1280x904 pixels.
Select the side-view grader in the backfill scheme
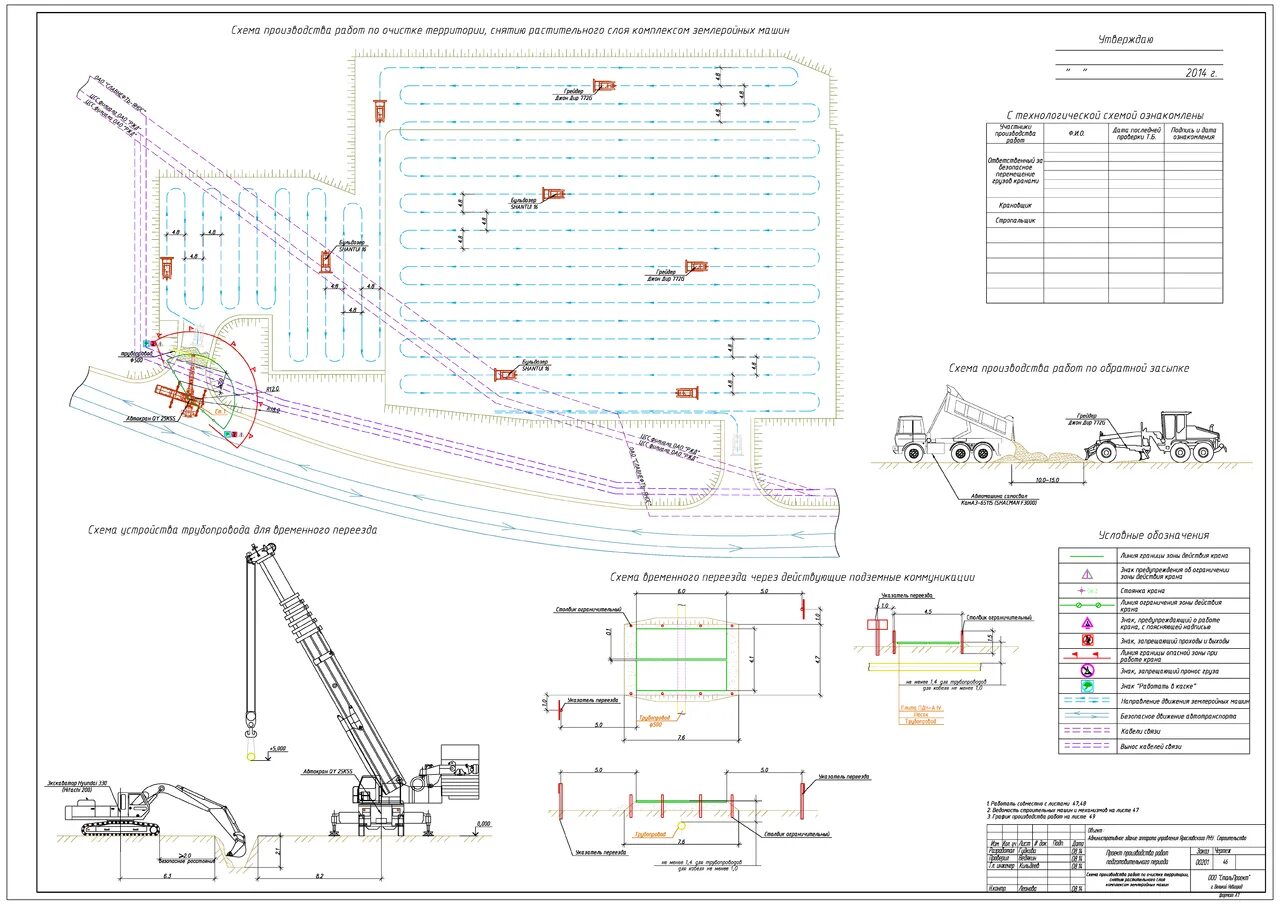pyautogui.click(x=1155, y=436)
